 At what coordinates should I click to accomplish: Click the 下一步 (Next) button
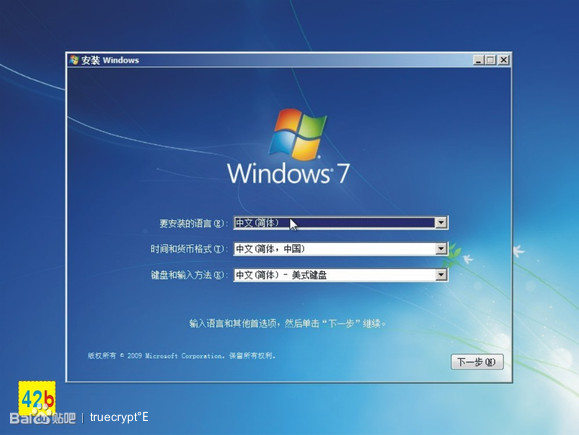477,362
